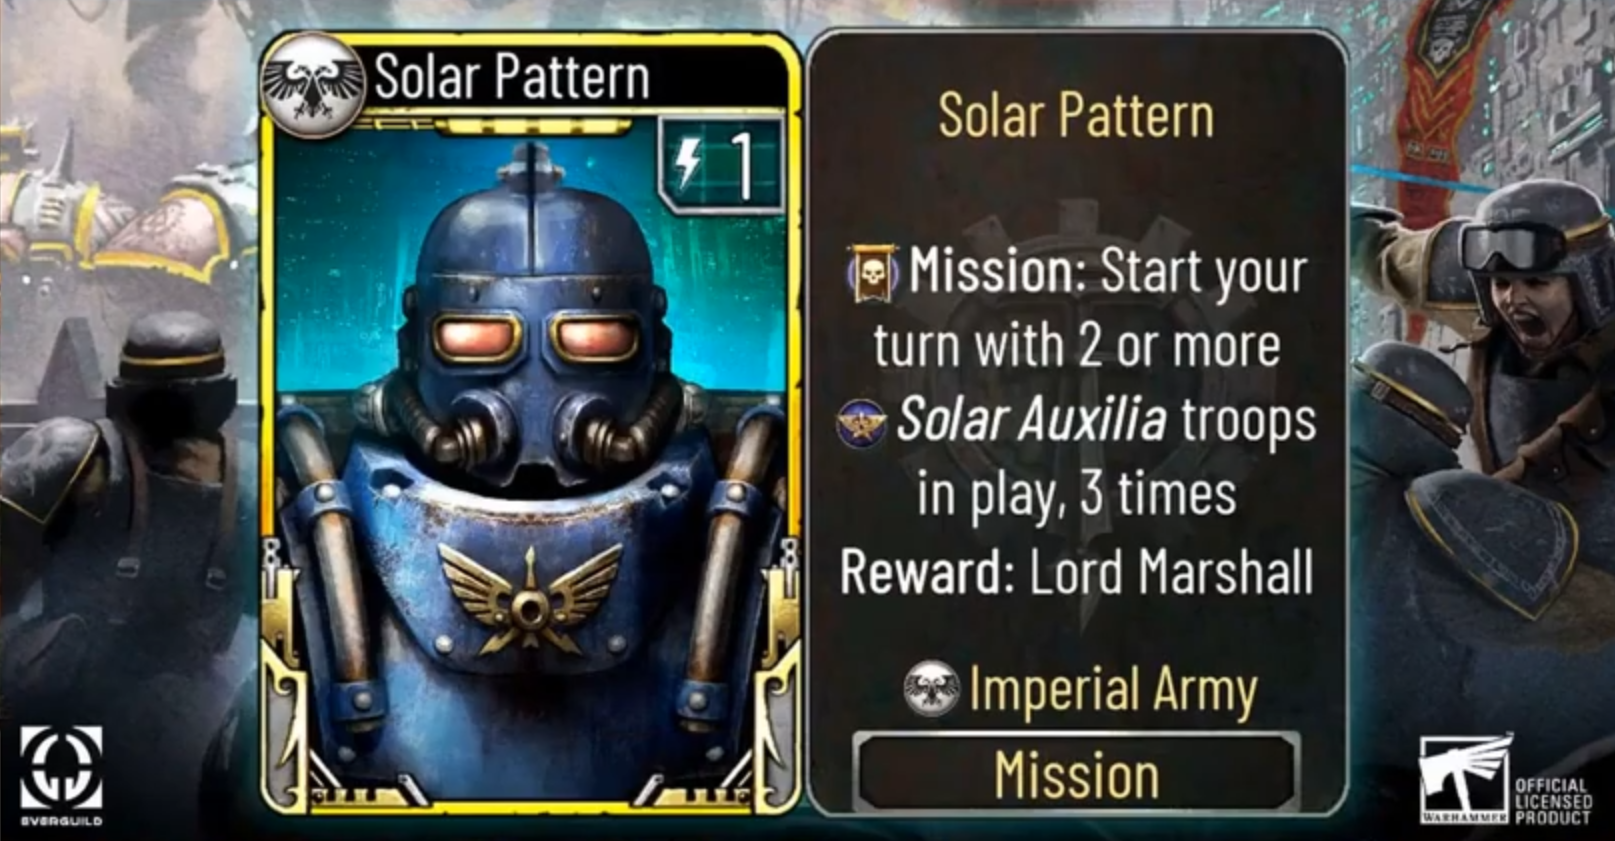Click the lightning energy cost icon
Image resolution: width=1615 pixels, height=841 pixels.
(690, 162)
